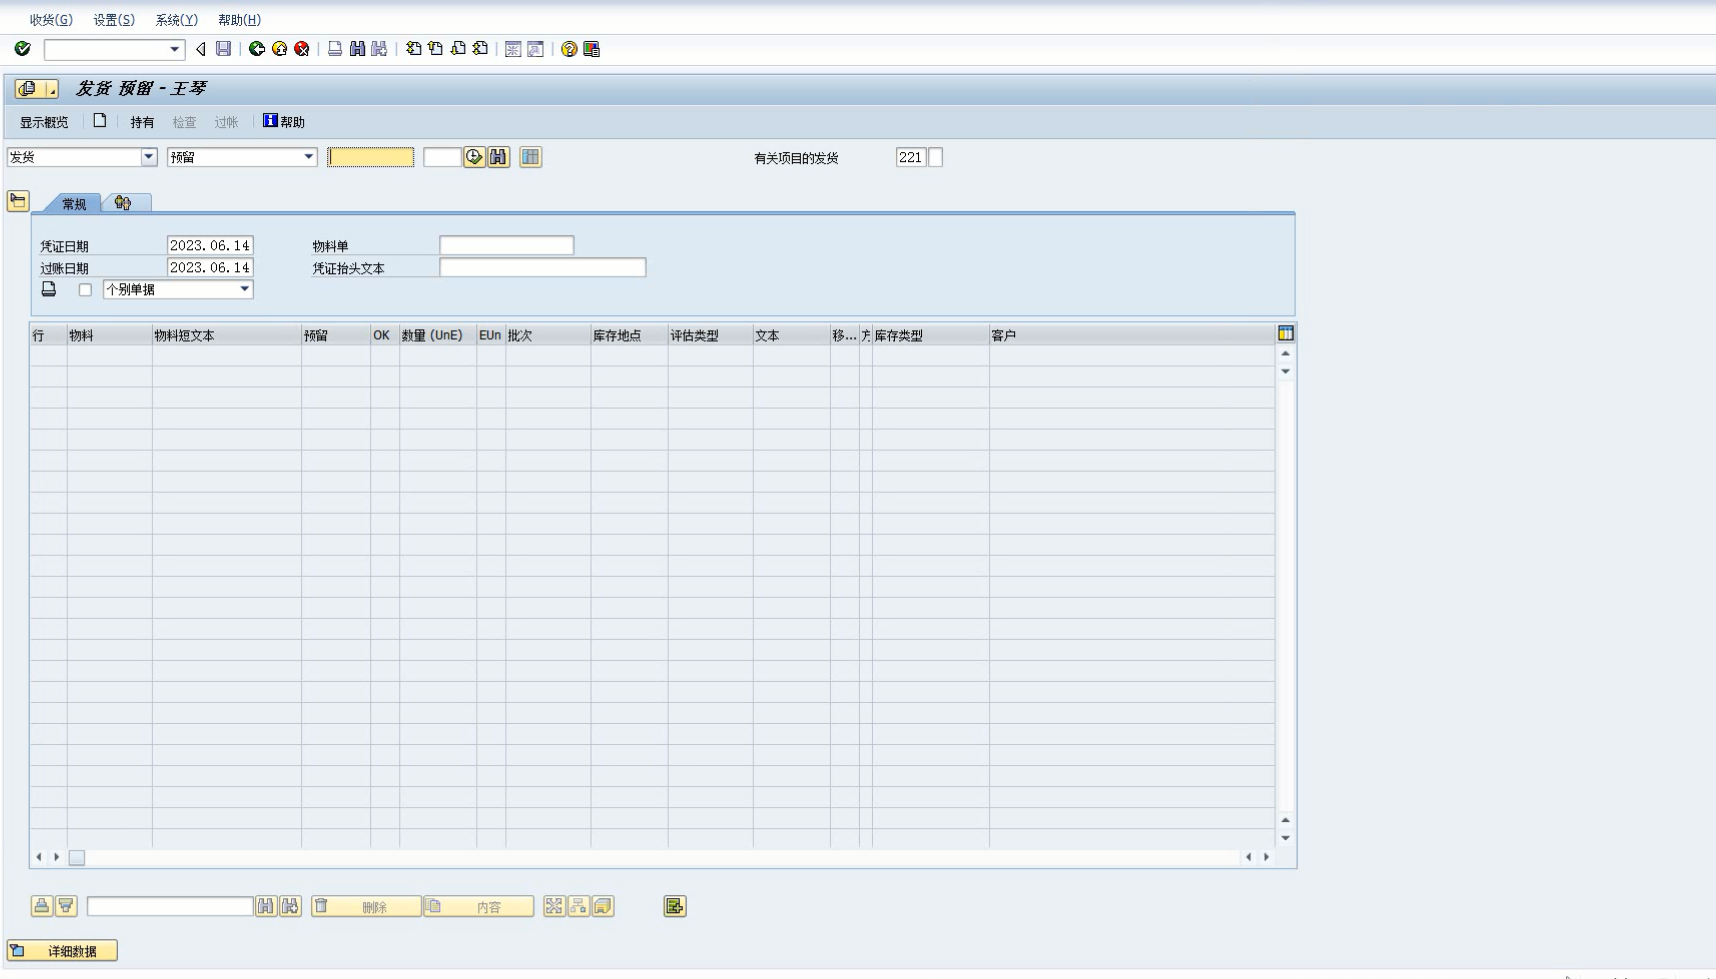The width and height of the screenshot is (1716, 979).
Task: Click the 凭证抬头文本 input field
Action: (x=542, y=268)
